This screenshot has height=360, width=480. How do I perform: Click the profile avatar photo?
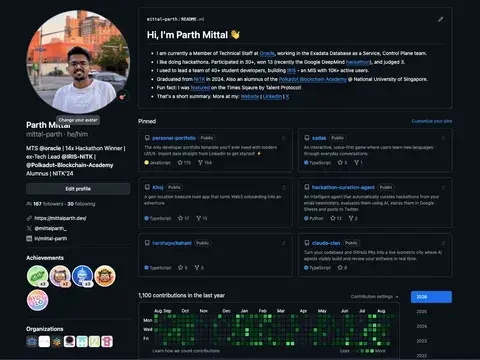click(78, 62)
